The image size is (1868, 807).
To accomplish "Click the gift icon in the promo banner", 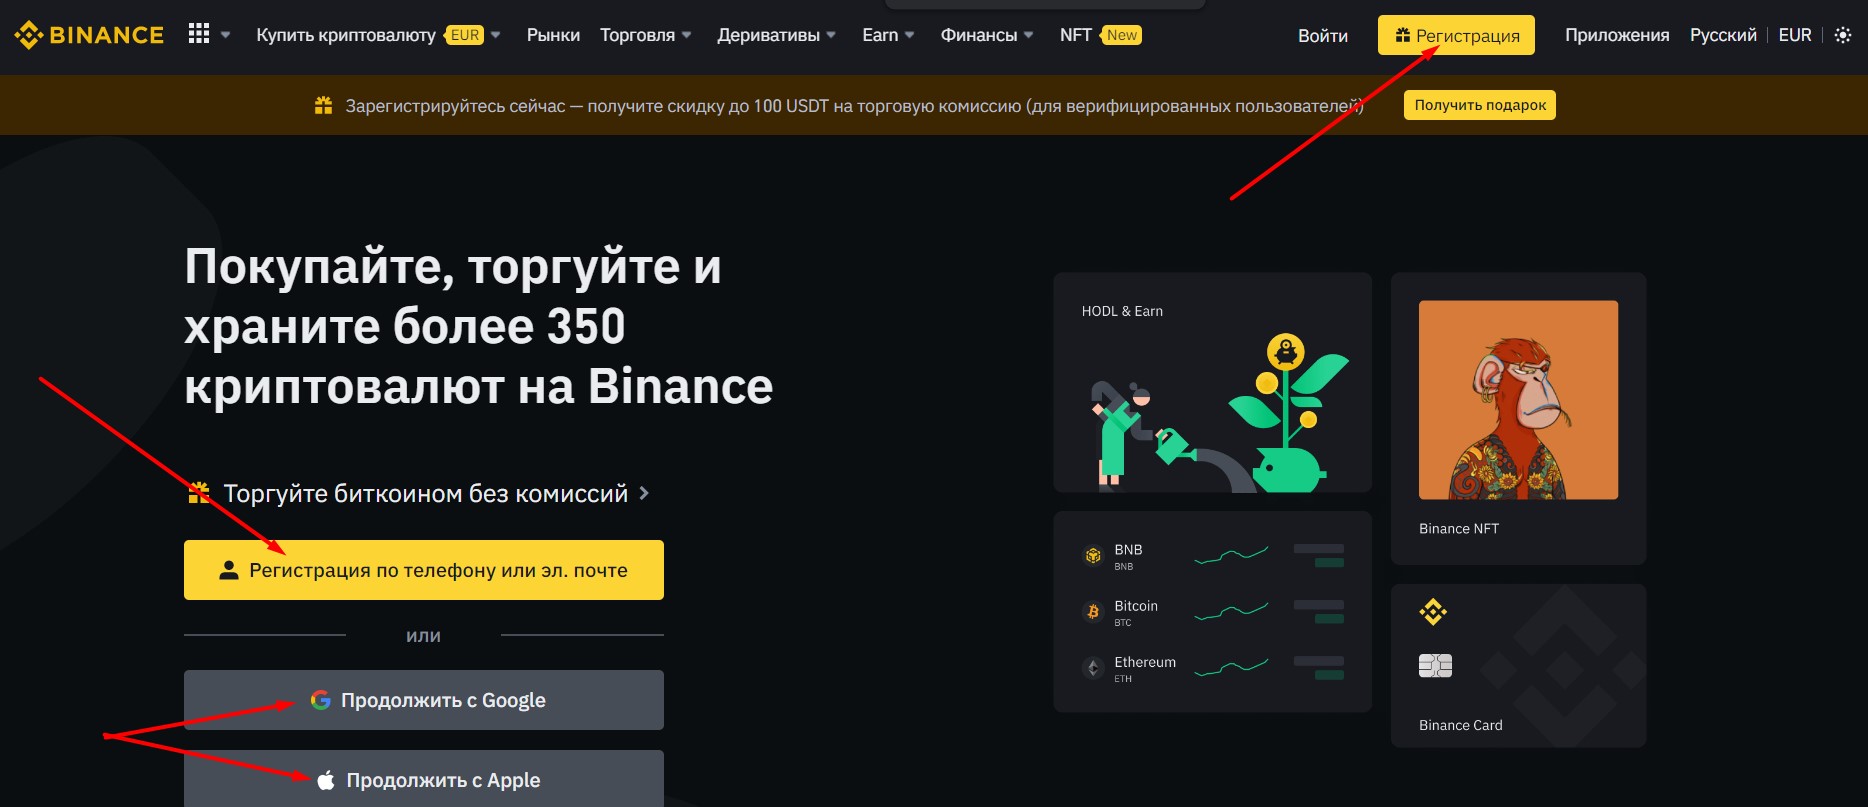I will coord(323,105).
